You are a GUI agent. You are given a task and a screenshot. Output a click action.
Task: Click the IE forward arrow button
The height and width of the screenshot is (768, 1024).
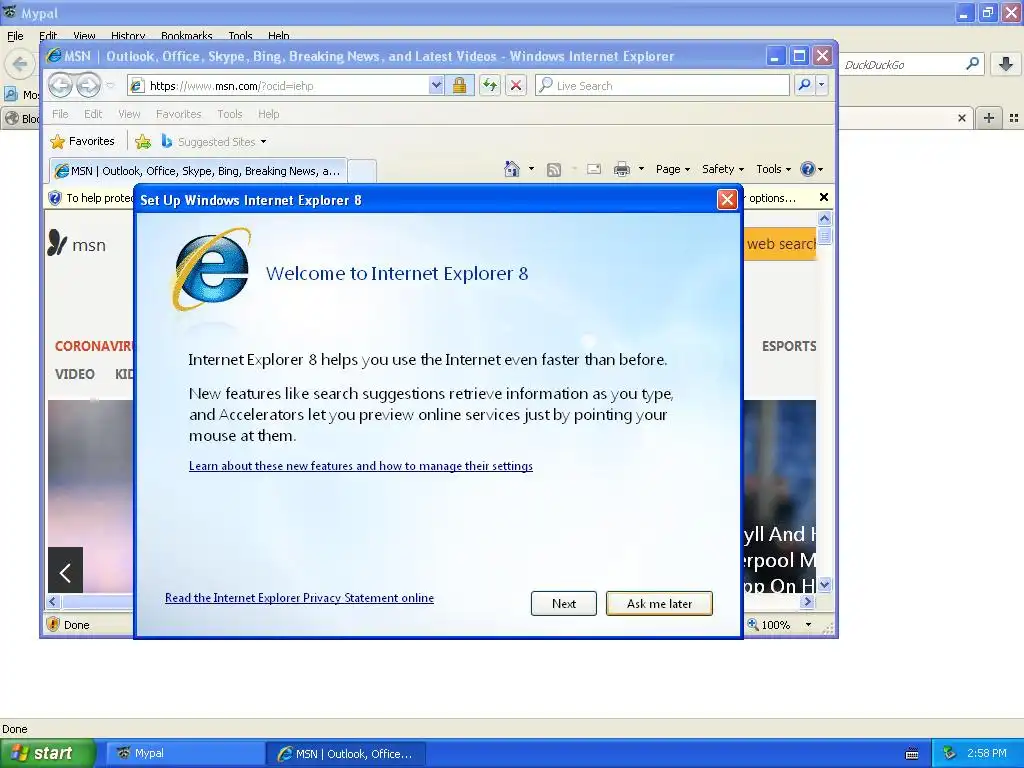(88, 85)
